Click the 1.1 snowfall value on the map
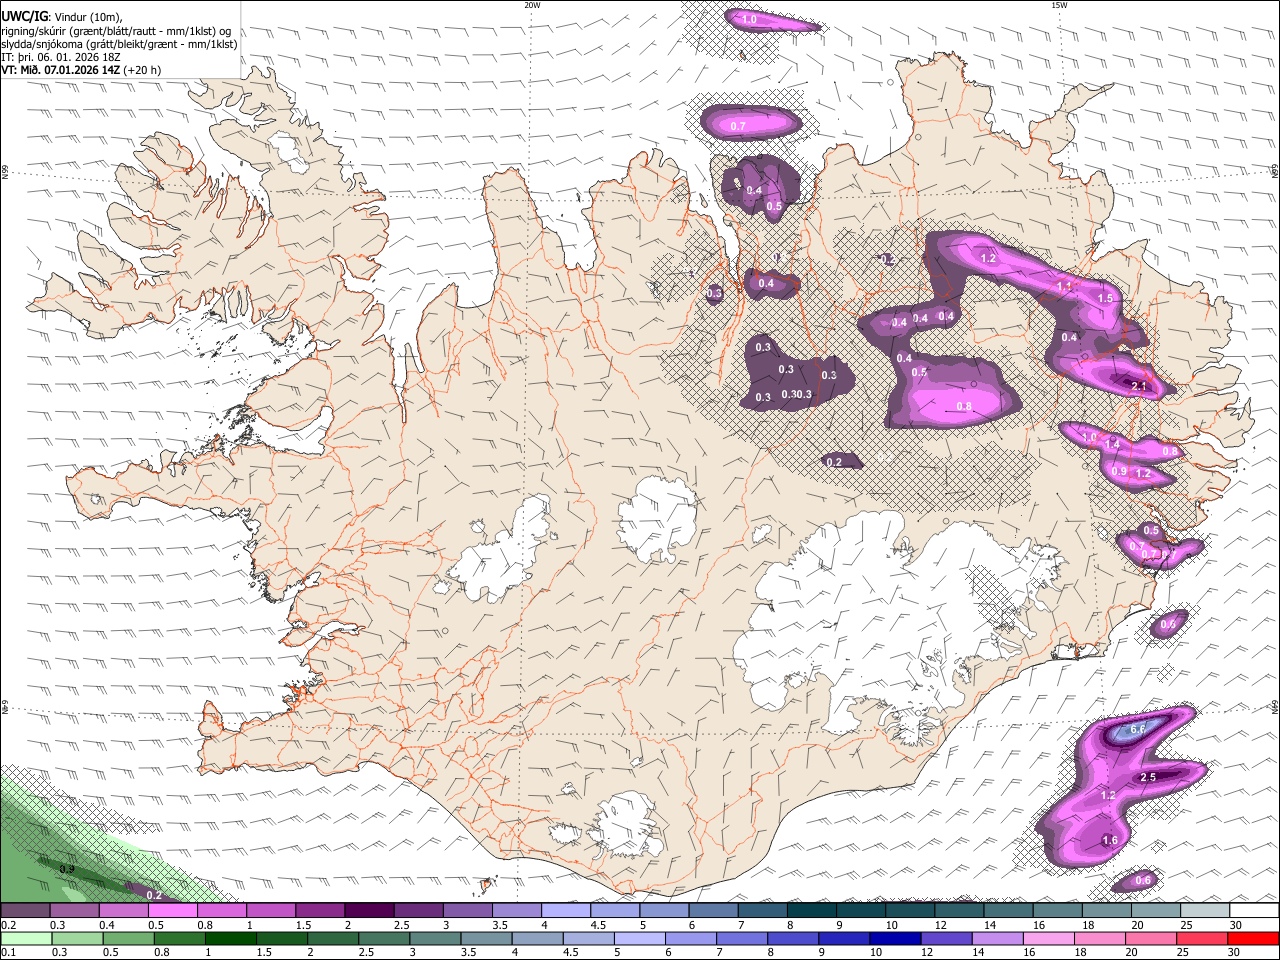The height and width of the screenshot is (960, 1280). click(1065, 286)
